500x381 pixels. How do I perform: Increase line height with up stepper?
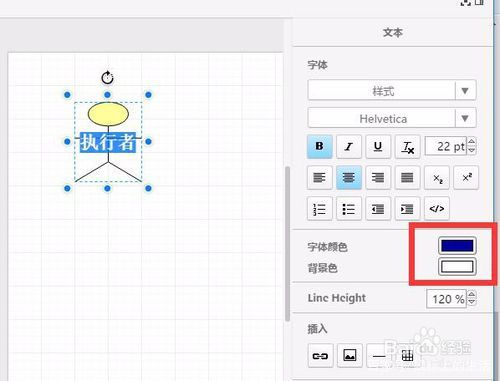472,294
